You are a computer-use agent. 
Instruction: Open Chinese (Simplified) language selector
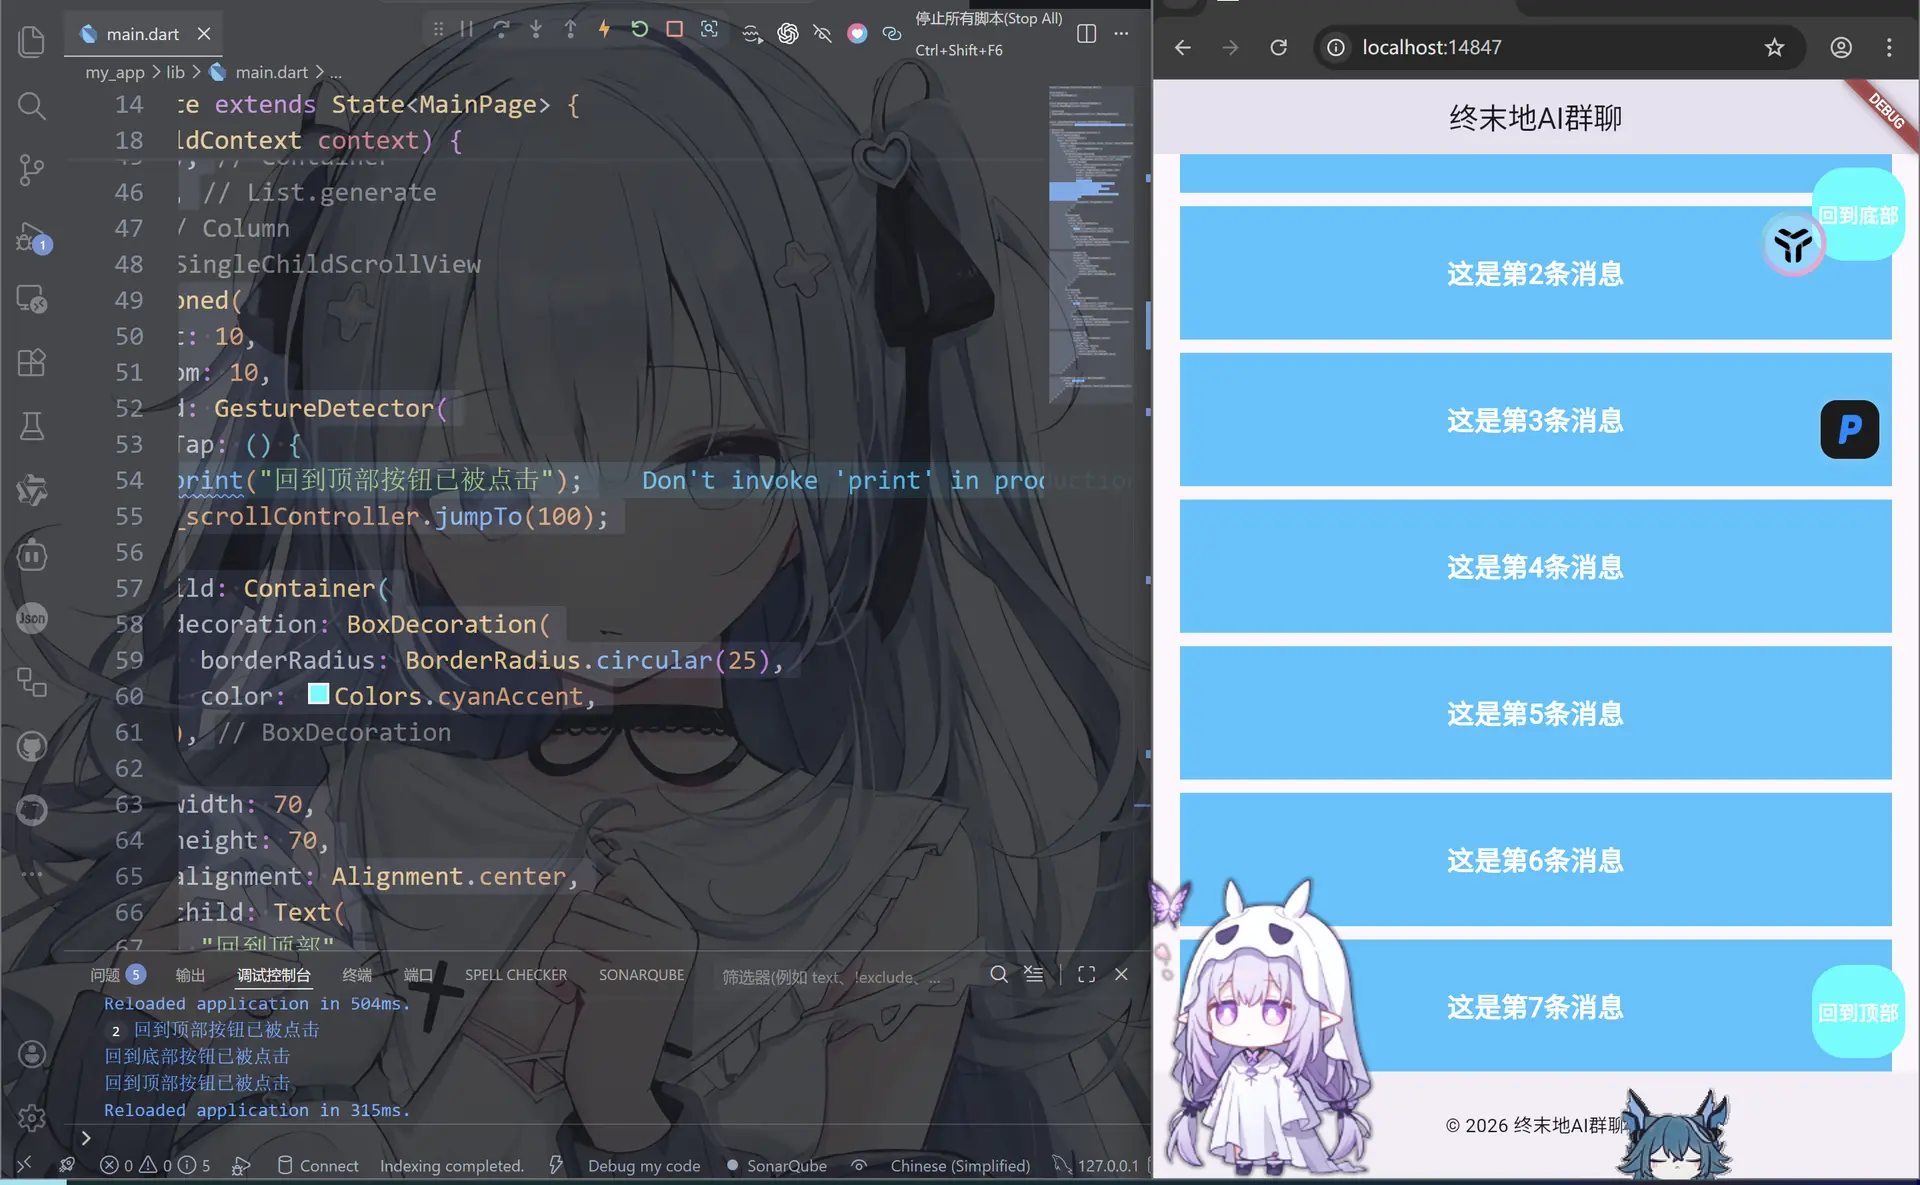click(x=960, y=1165)
